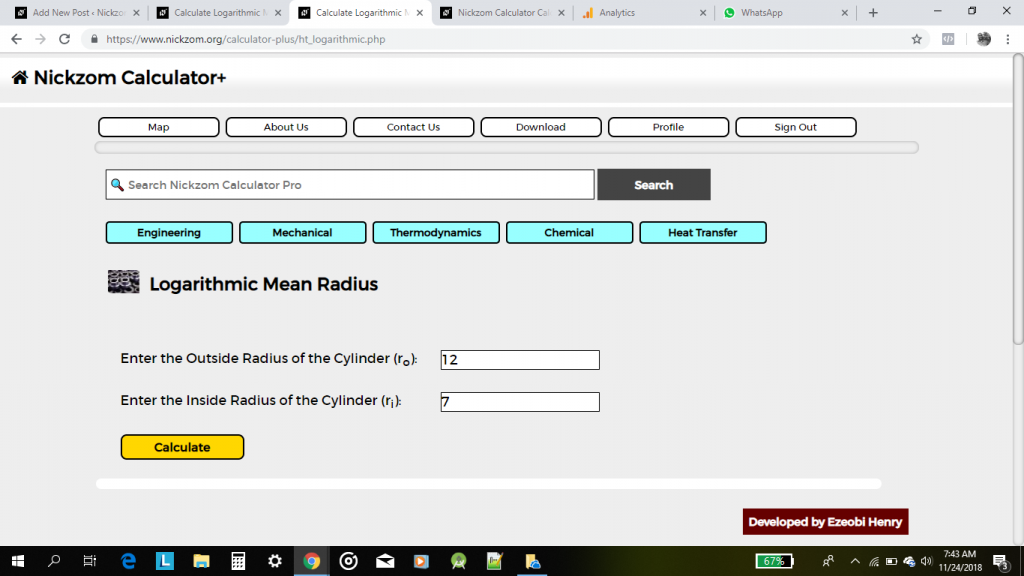The width and height of the screenshot is (1024, 576).
Task: Open Task View on the taskbar
Action: [90, 561]
